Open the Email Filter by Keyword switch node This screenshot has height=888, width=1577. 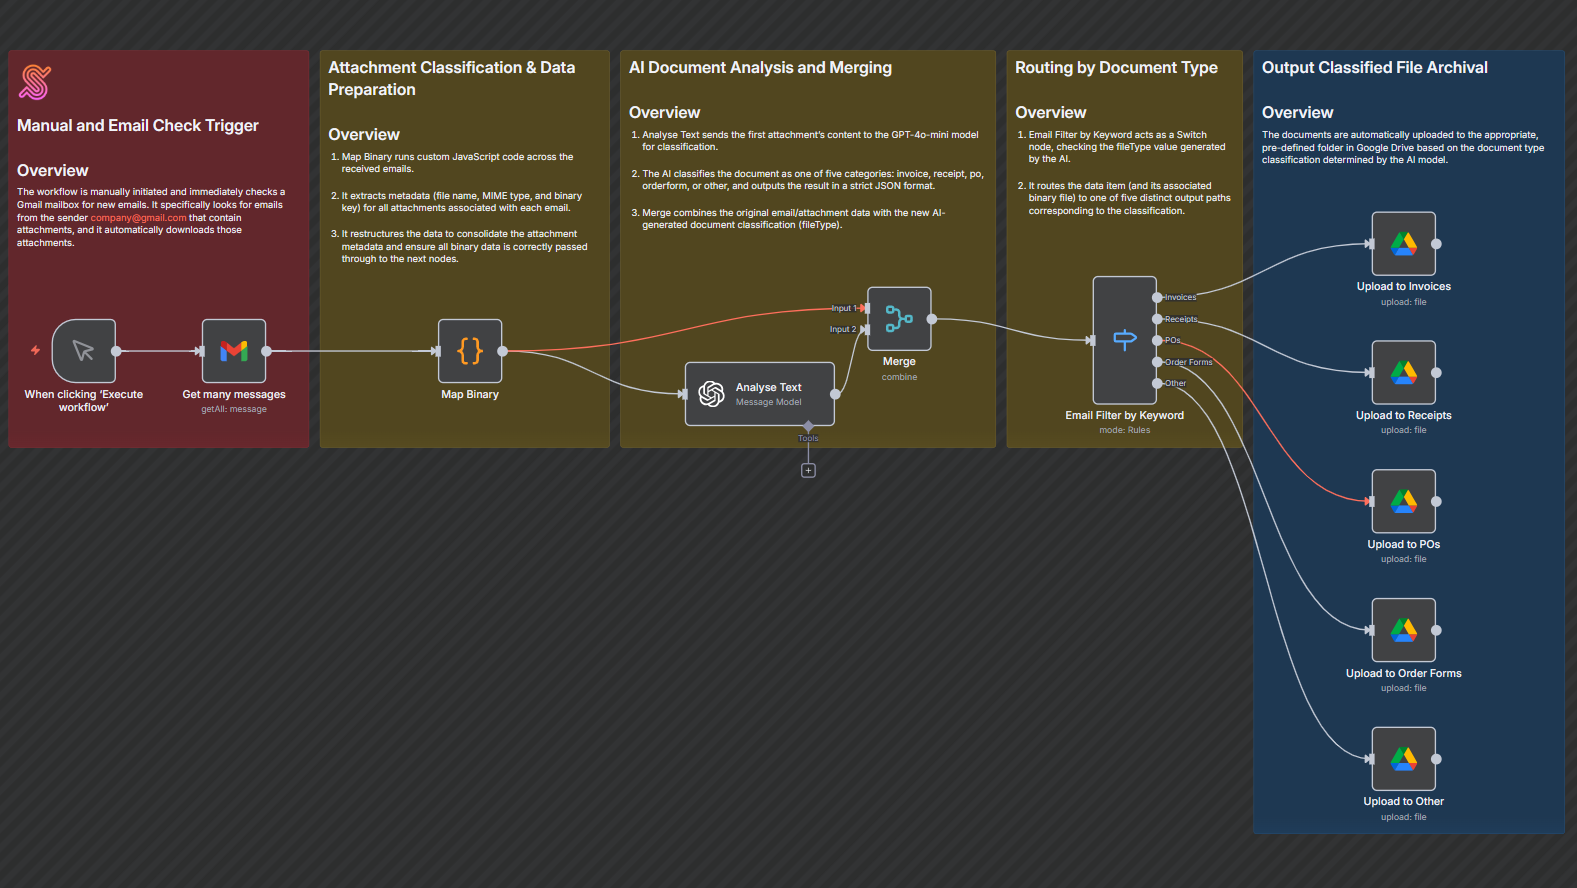pos(1124,341)
